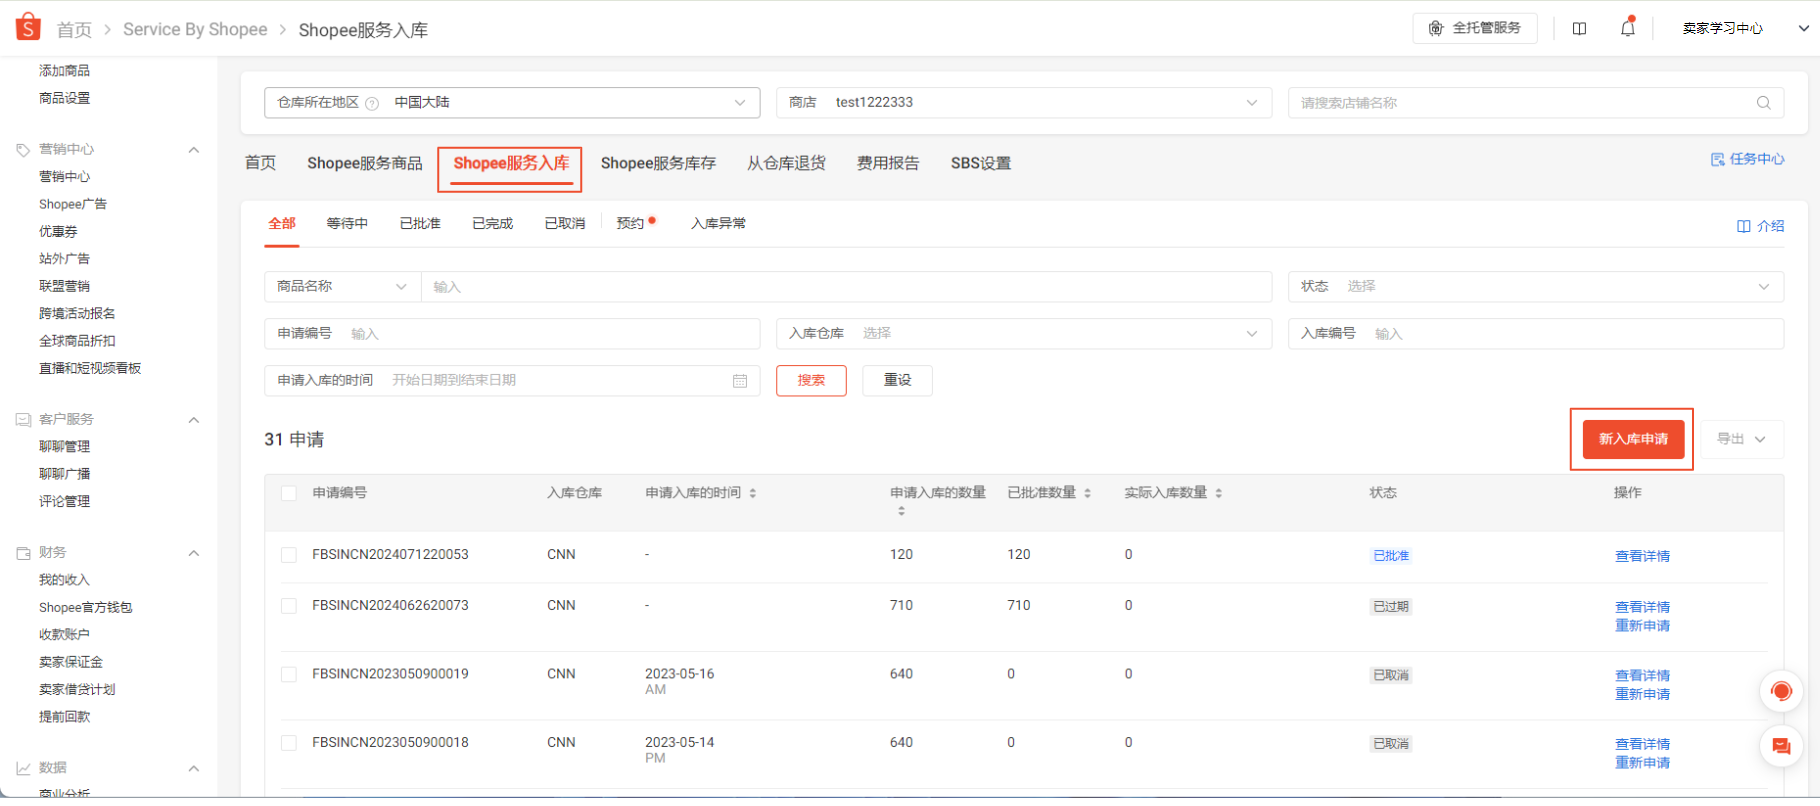
Task: Click the Shopee logo icon
Action: point(28,27)
